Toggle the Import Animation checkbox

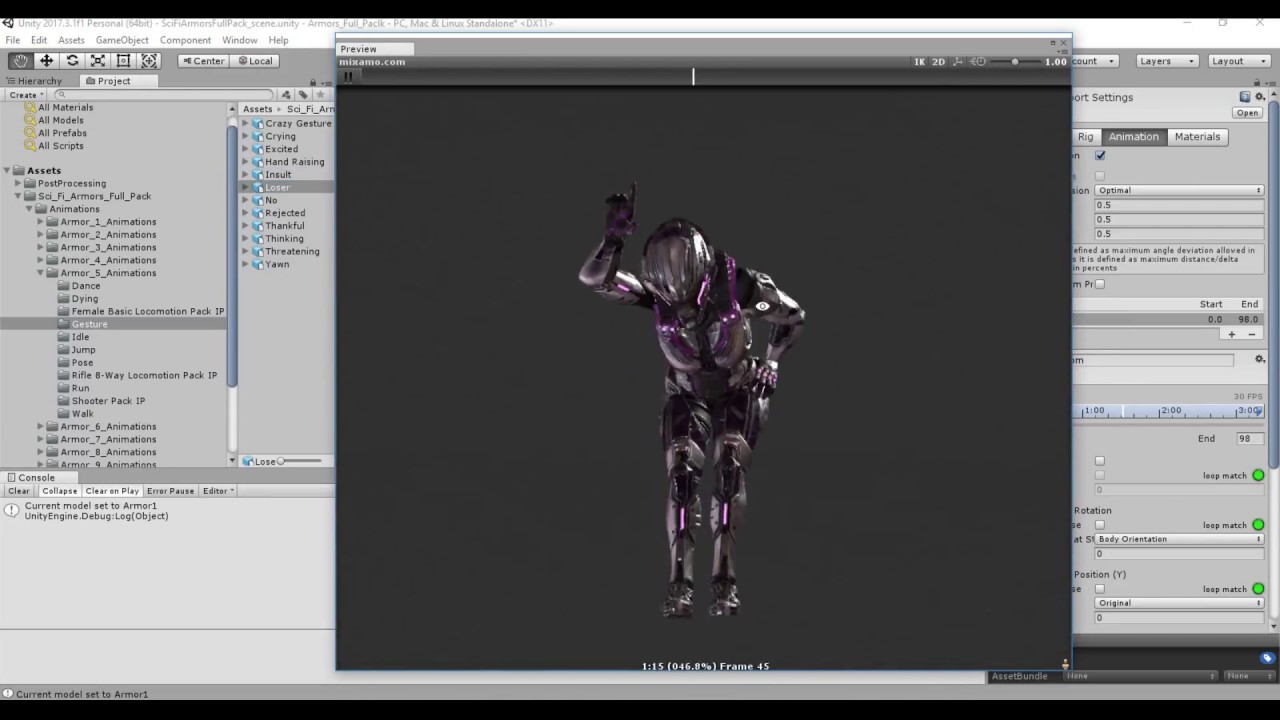click(x=1100, y=155)
